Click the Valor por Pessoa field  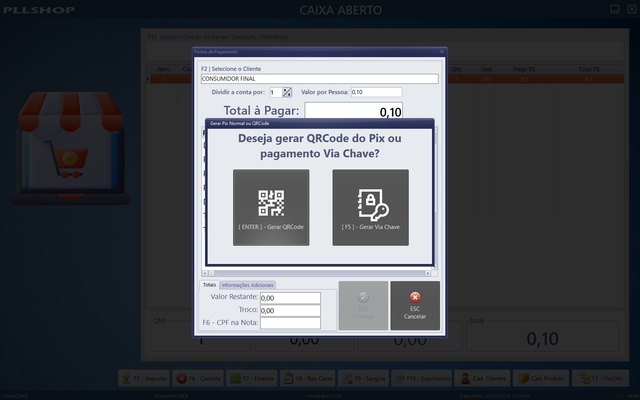click(x=376, y=92)
